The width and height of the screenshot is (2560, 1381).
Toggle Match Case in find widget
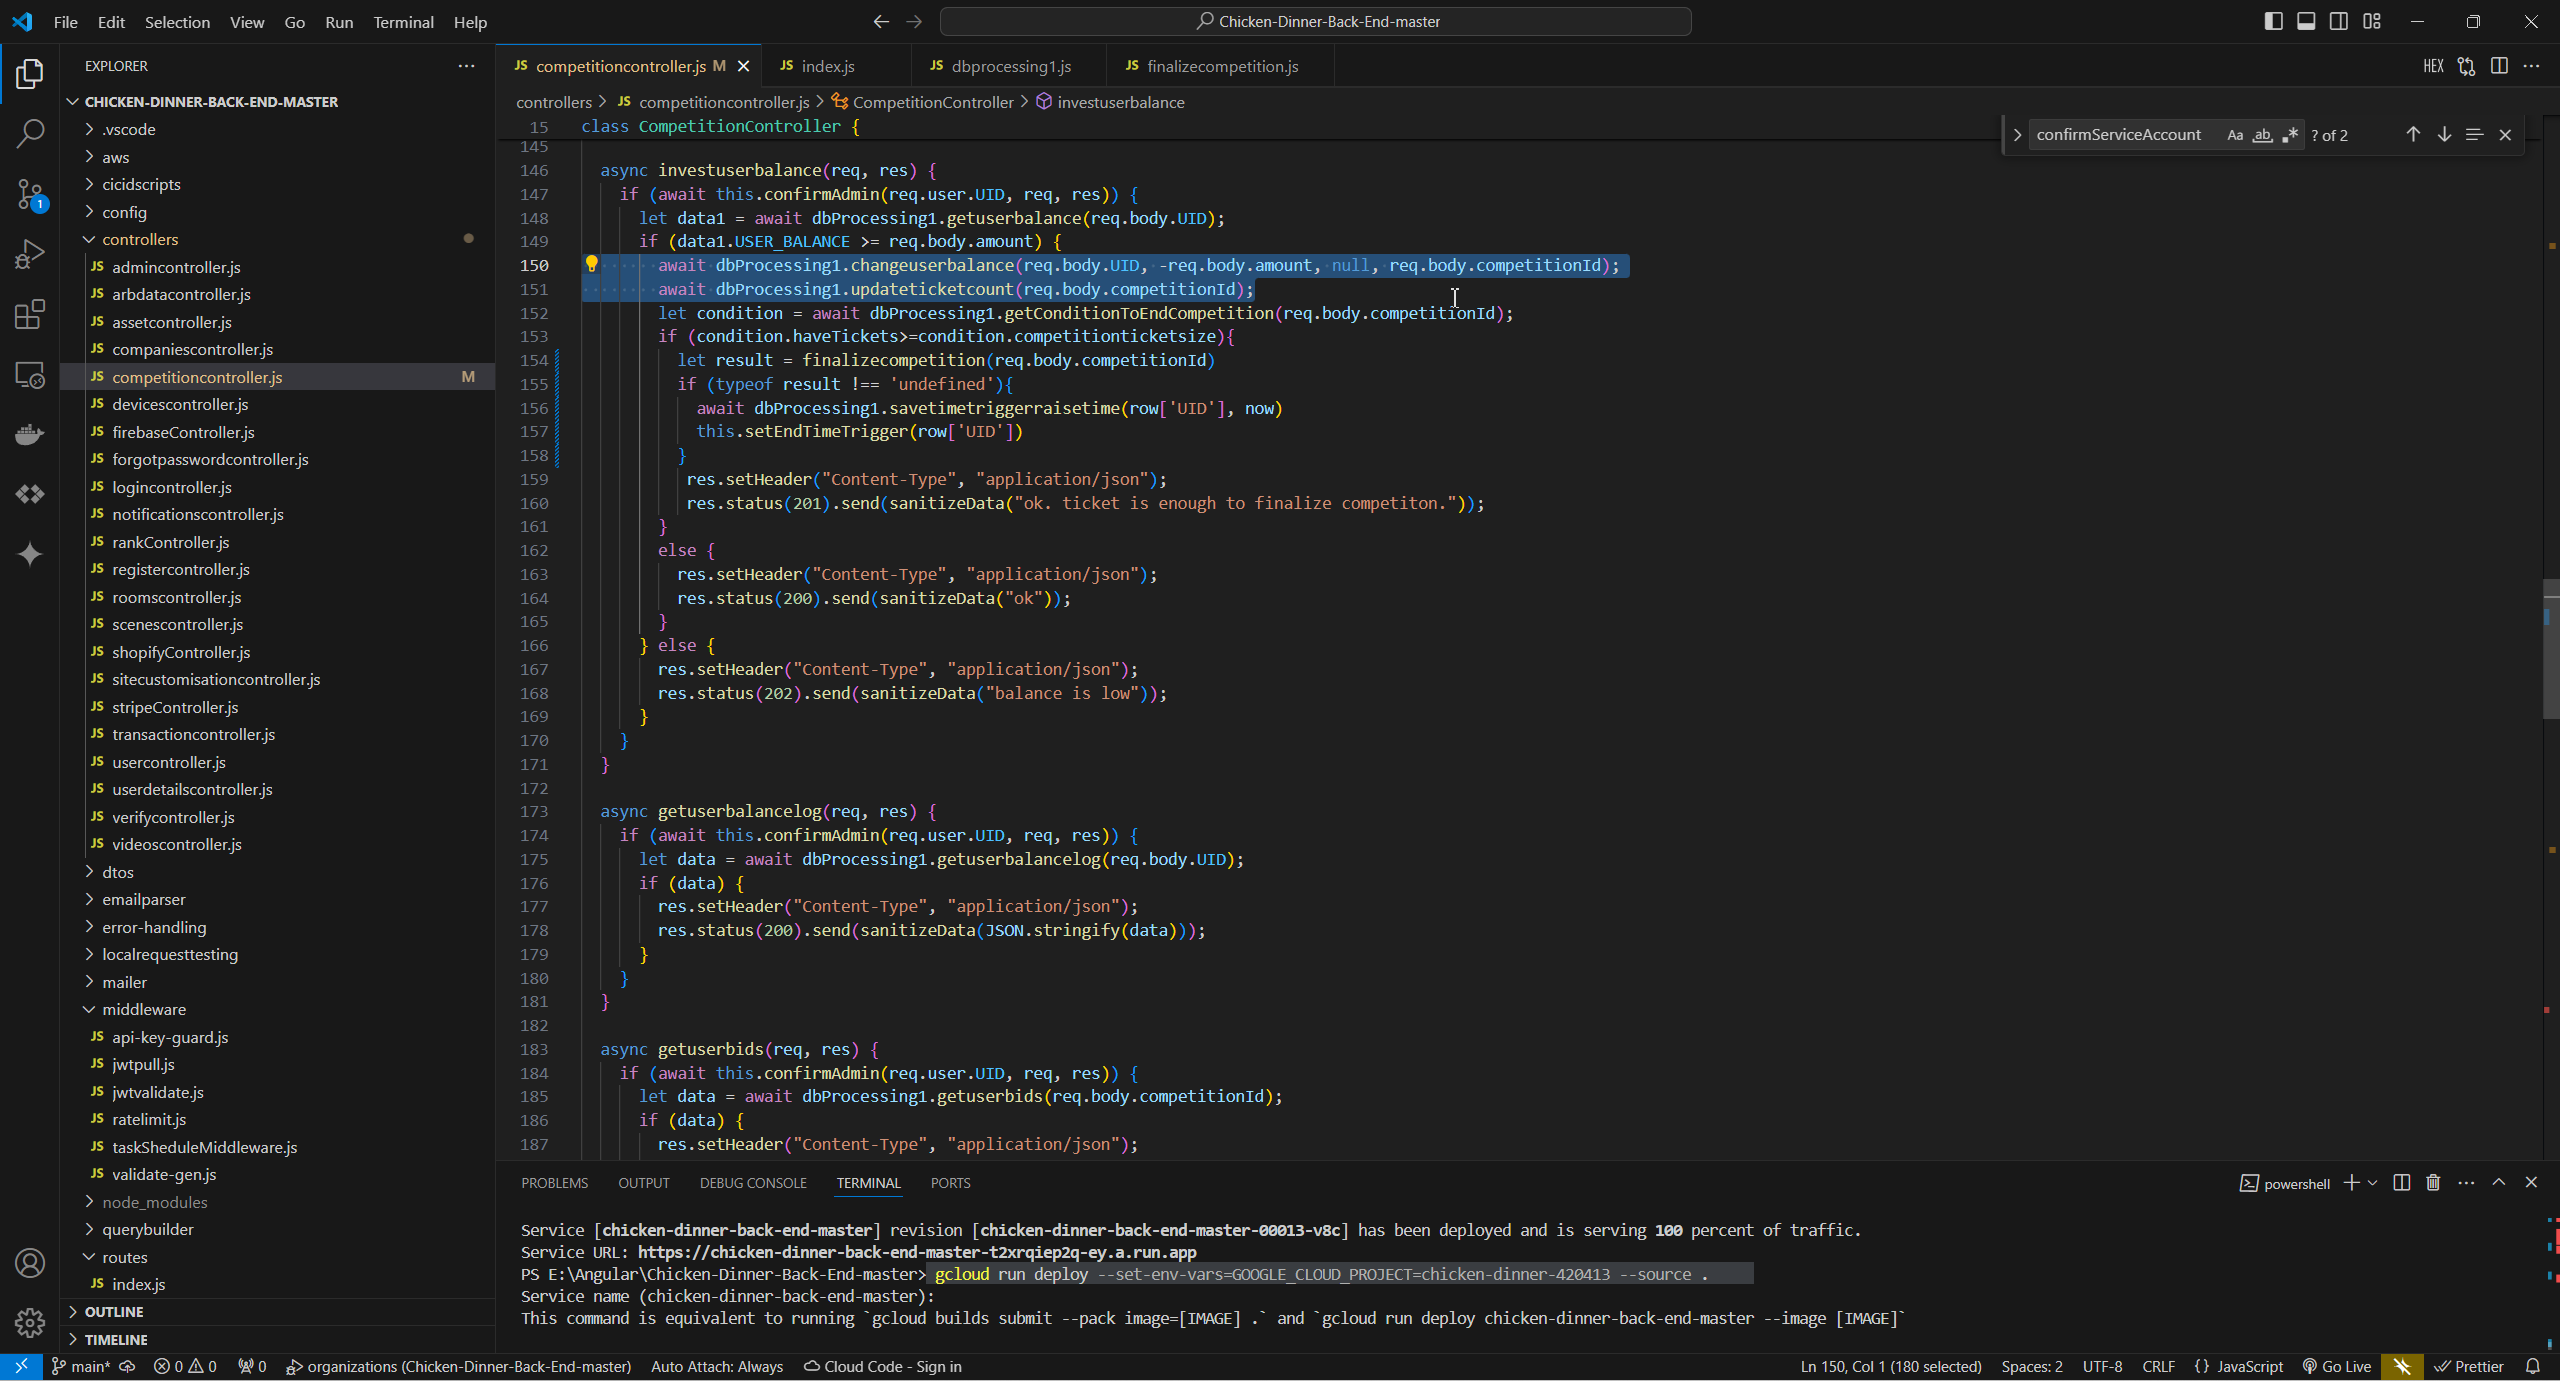coord(2235,135)
